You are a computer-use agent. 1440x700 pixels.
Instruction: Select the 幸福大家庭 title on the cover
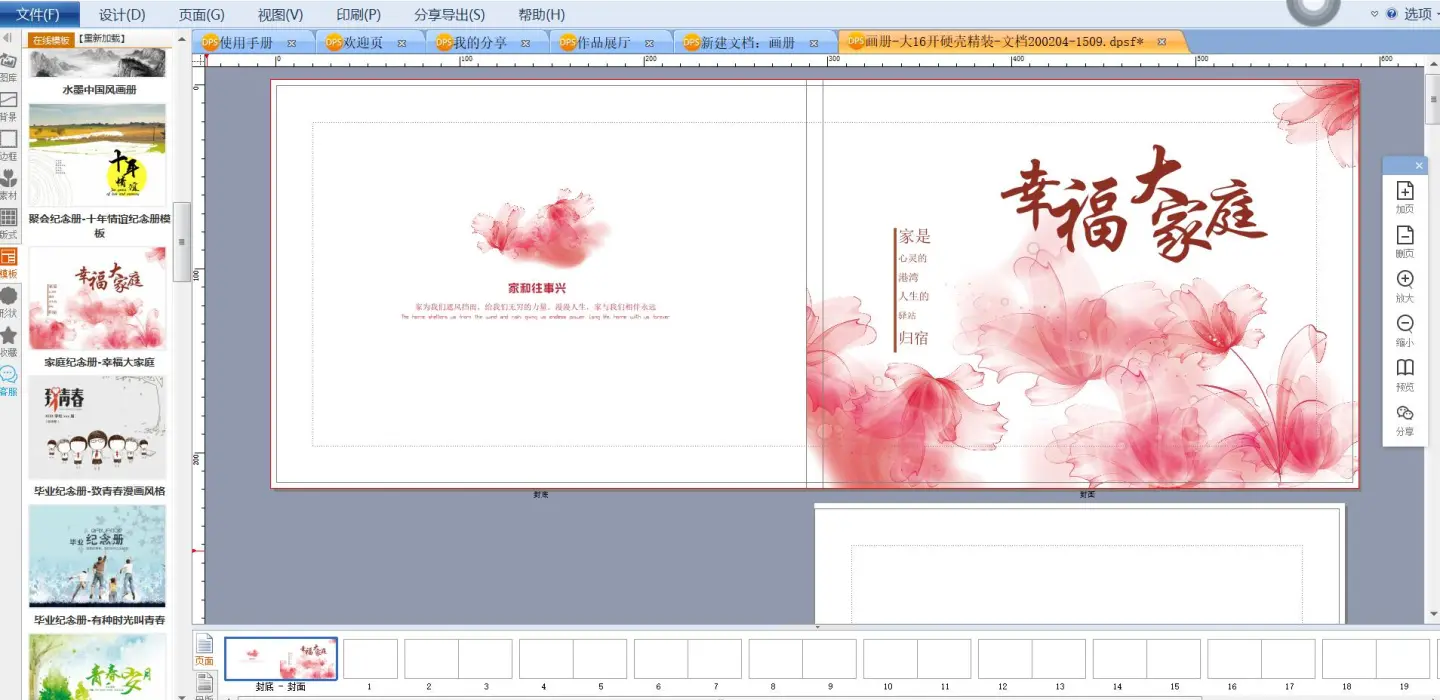[1133, 205]
